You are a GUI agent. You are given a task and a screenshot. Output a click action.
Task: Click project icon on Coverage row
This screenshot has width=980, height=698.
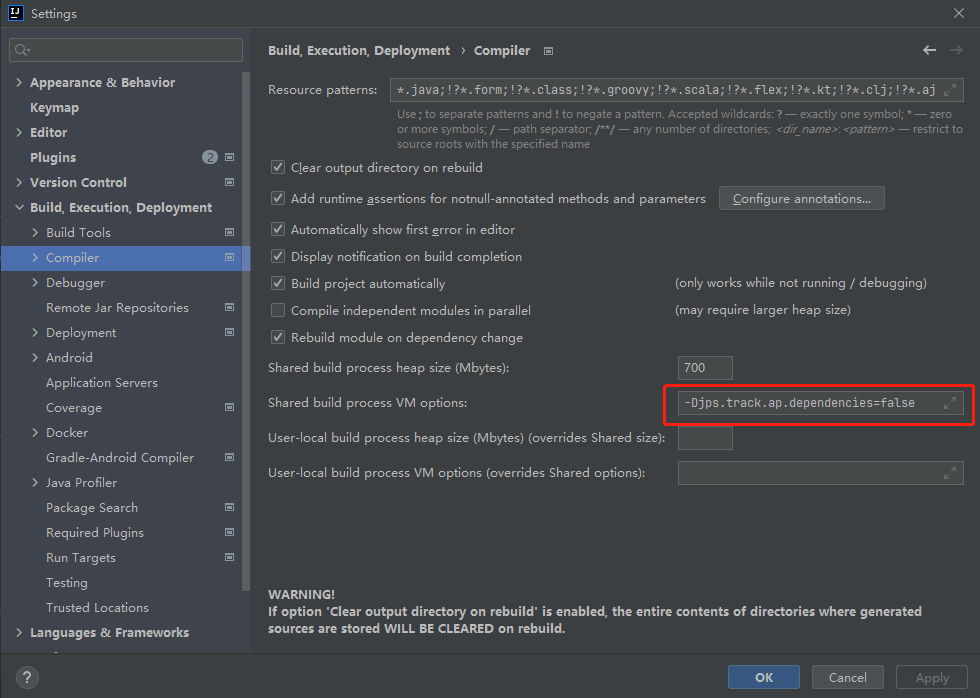pos(229,407)
